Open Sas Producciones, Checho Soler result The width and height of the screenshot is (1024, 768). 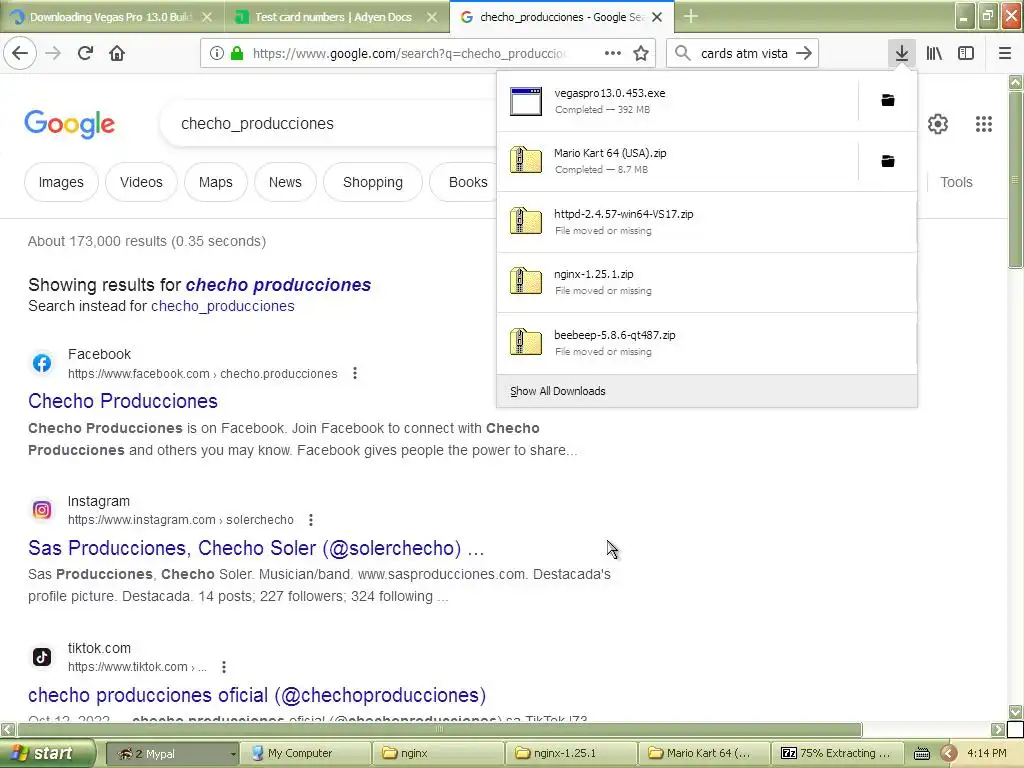[x=256, y=548]
